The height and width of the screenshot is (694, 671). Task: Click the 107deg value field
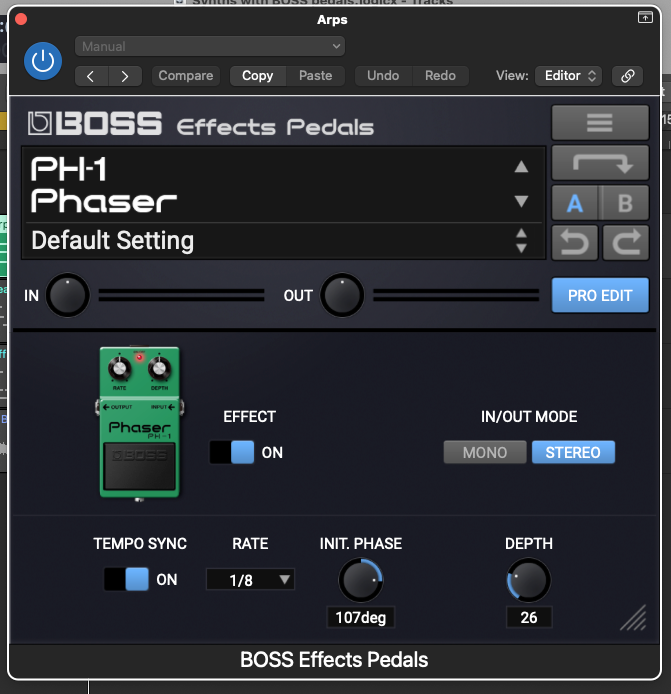[x=361, y=617]
